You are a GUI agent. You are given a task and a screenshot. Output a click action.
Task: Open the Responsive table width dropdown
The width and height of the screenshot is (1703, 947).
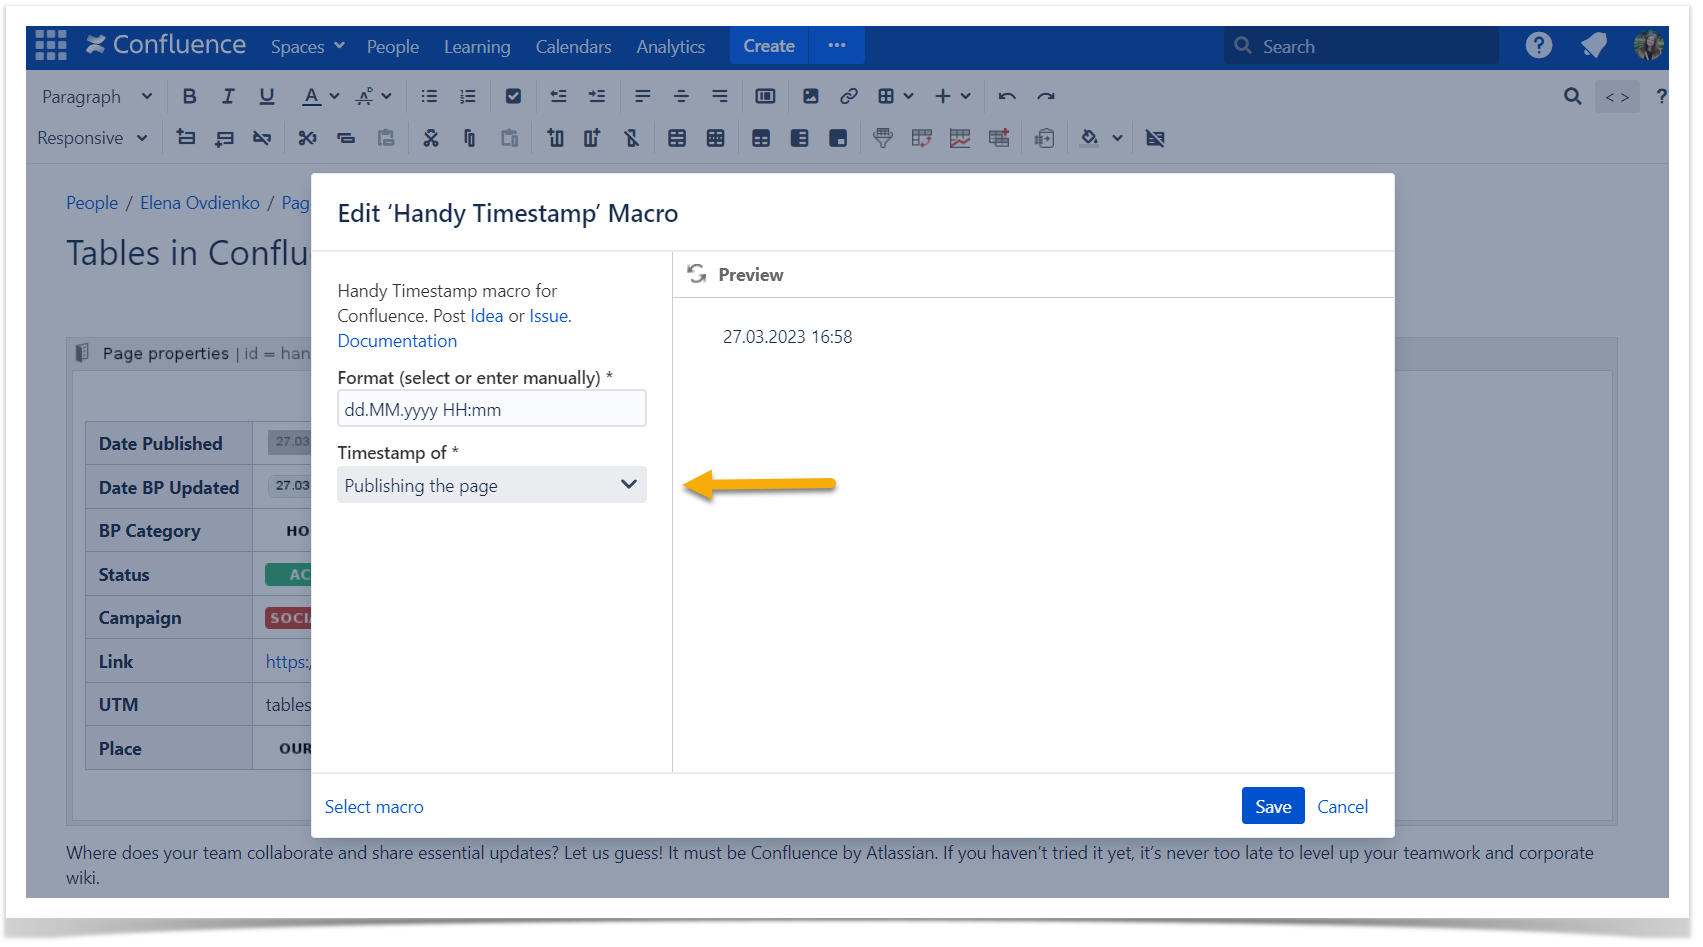[x=92, y=138]
